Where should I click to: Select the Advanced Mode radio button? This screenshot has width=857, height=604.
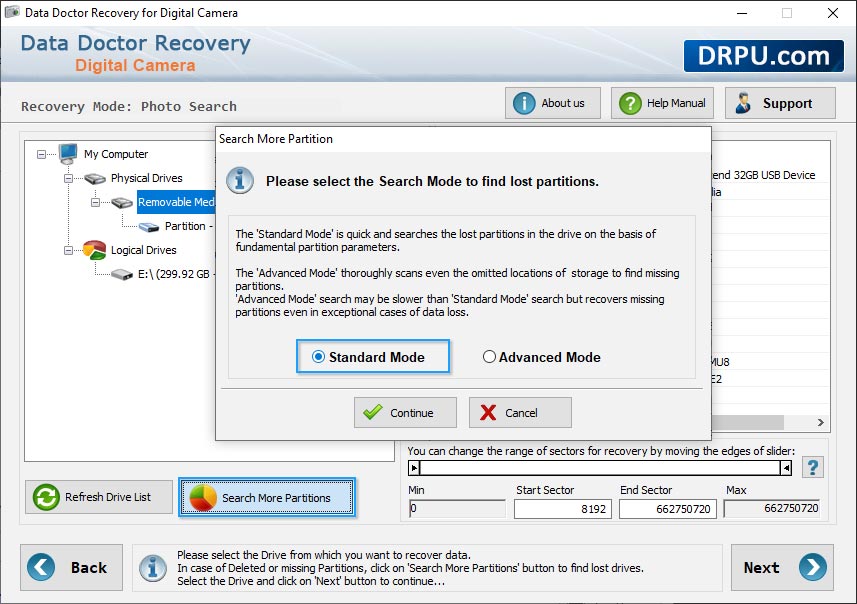[x=489, y=357]
